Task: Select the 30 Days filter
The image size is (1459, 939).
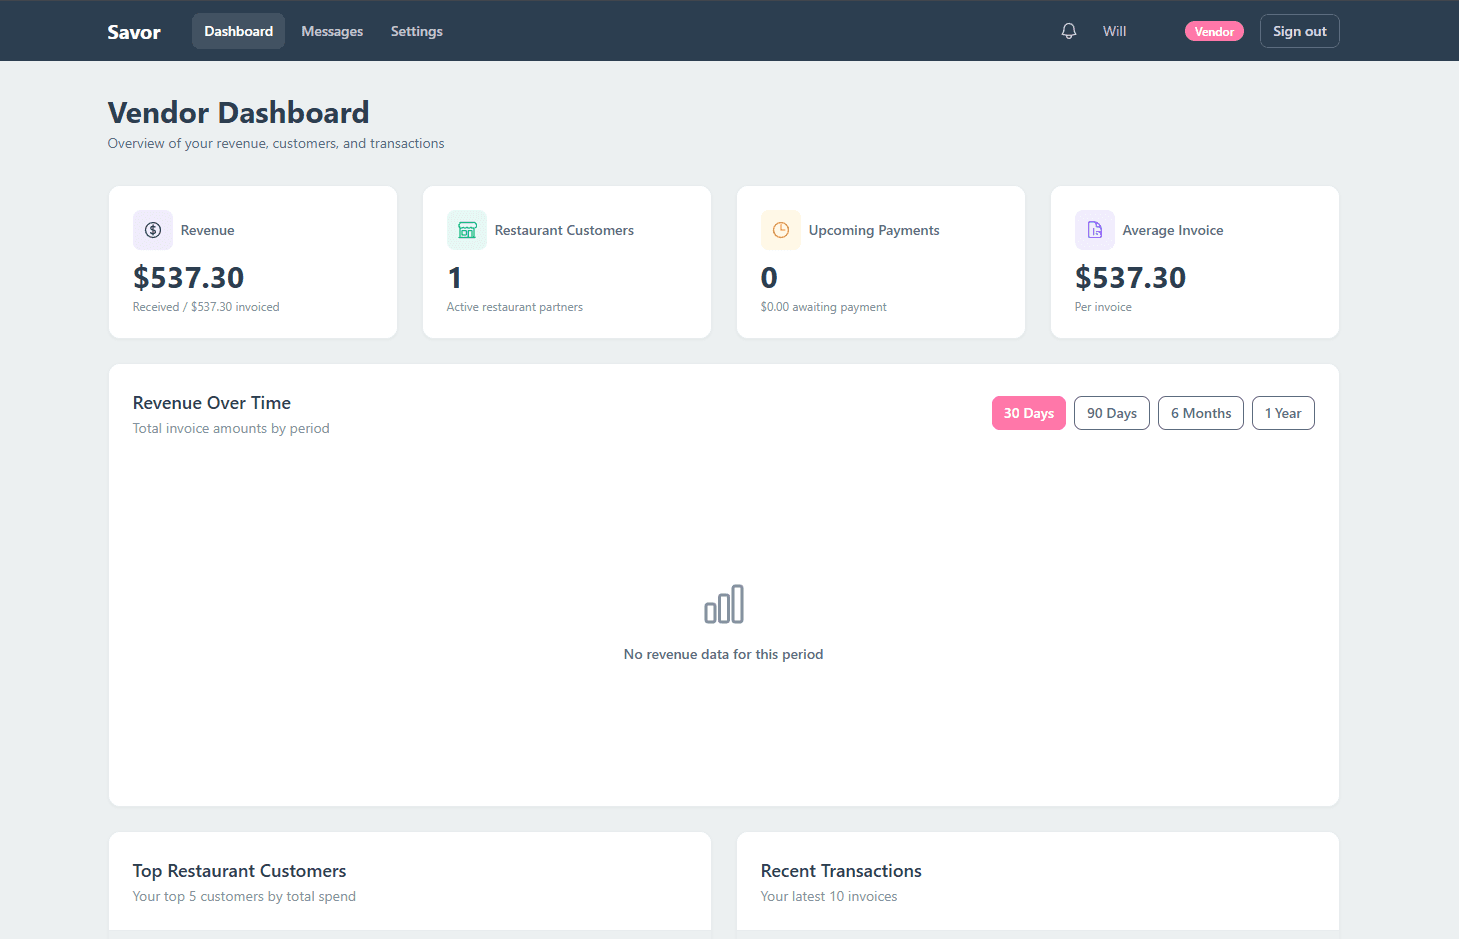Action: 1028,412
